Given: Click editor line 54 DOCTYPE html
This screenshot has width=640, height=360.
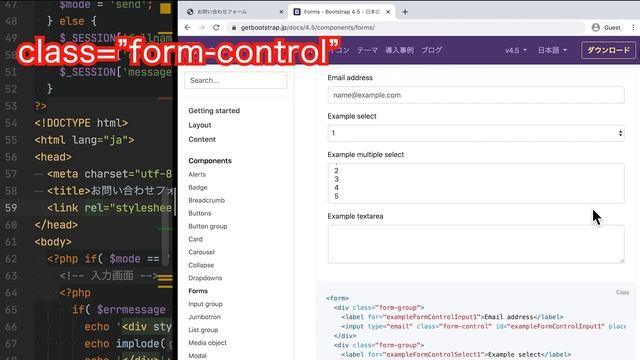Looking at the screenshot, I should [x=81, y=123].
